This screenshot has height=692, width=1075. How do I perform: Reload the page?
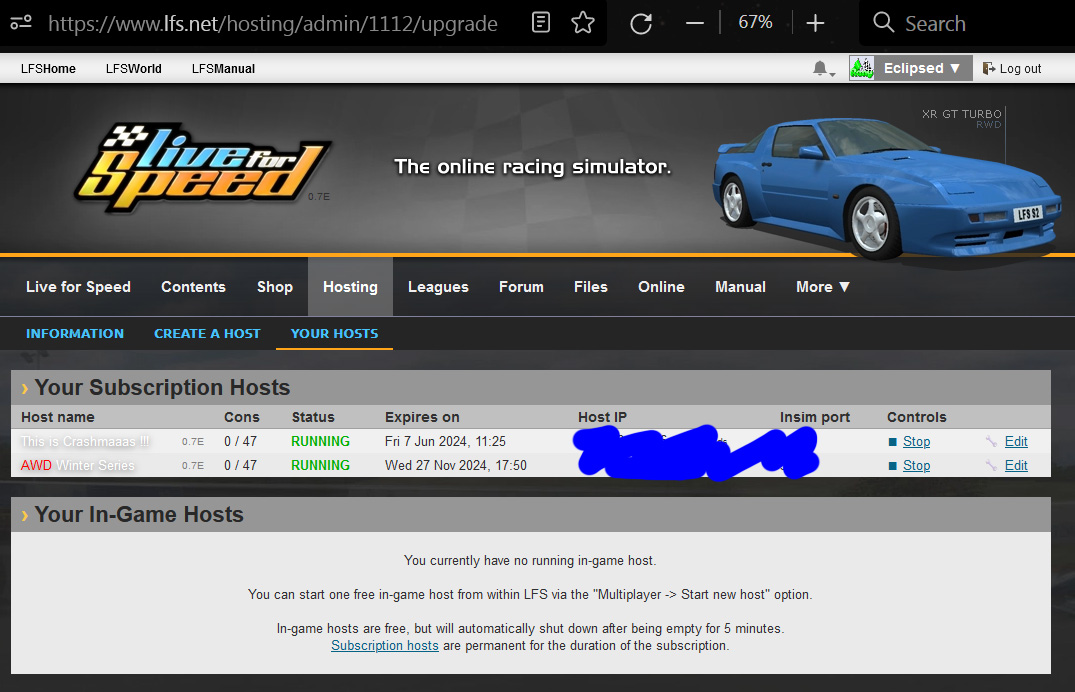click(x=641, y=23)
